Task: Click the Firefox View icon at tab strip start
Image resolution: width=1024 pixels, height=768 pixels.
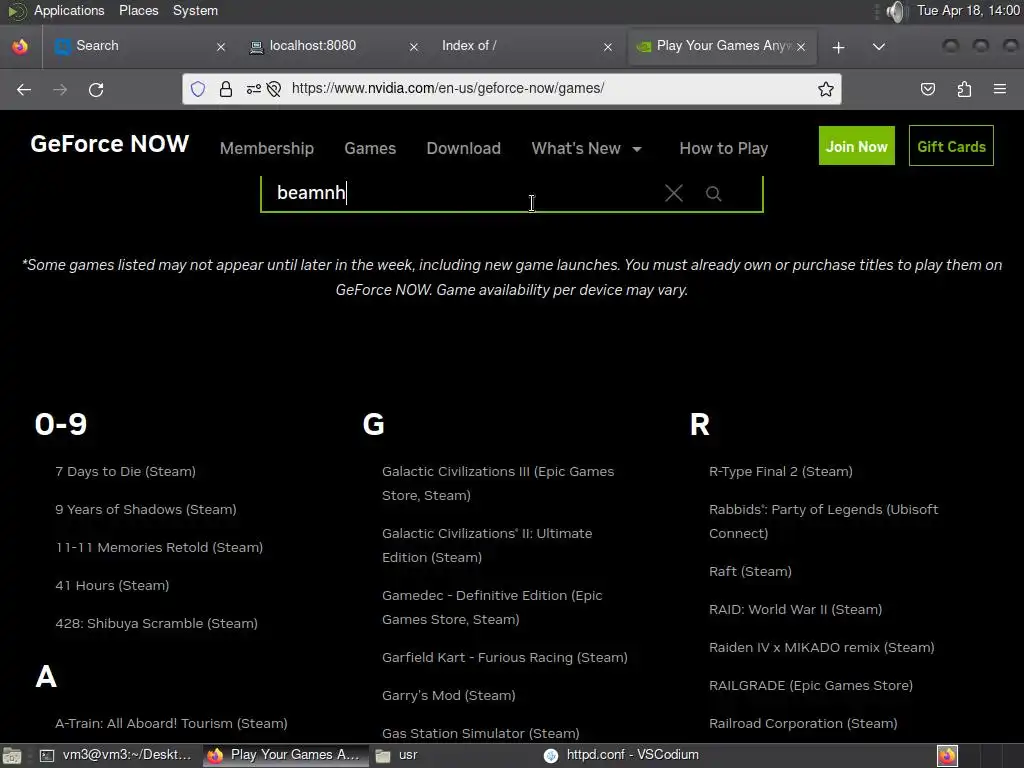Action: pos(20,47)
